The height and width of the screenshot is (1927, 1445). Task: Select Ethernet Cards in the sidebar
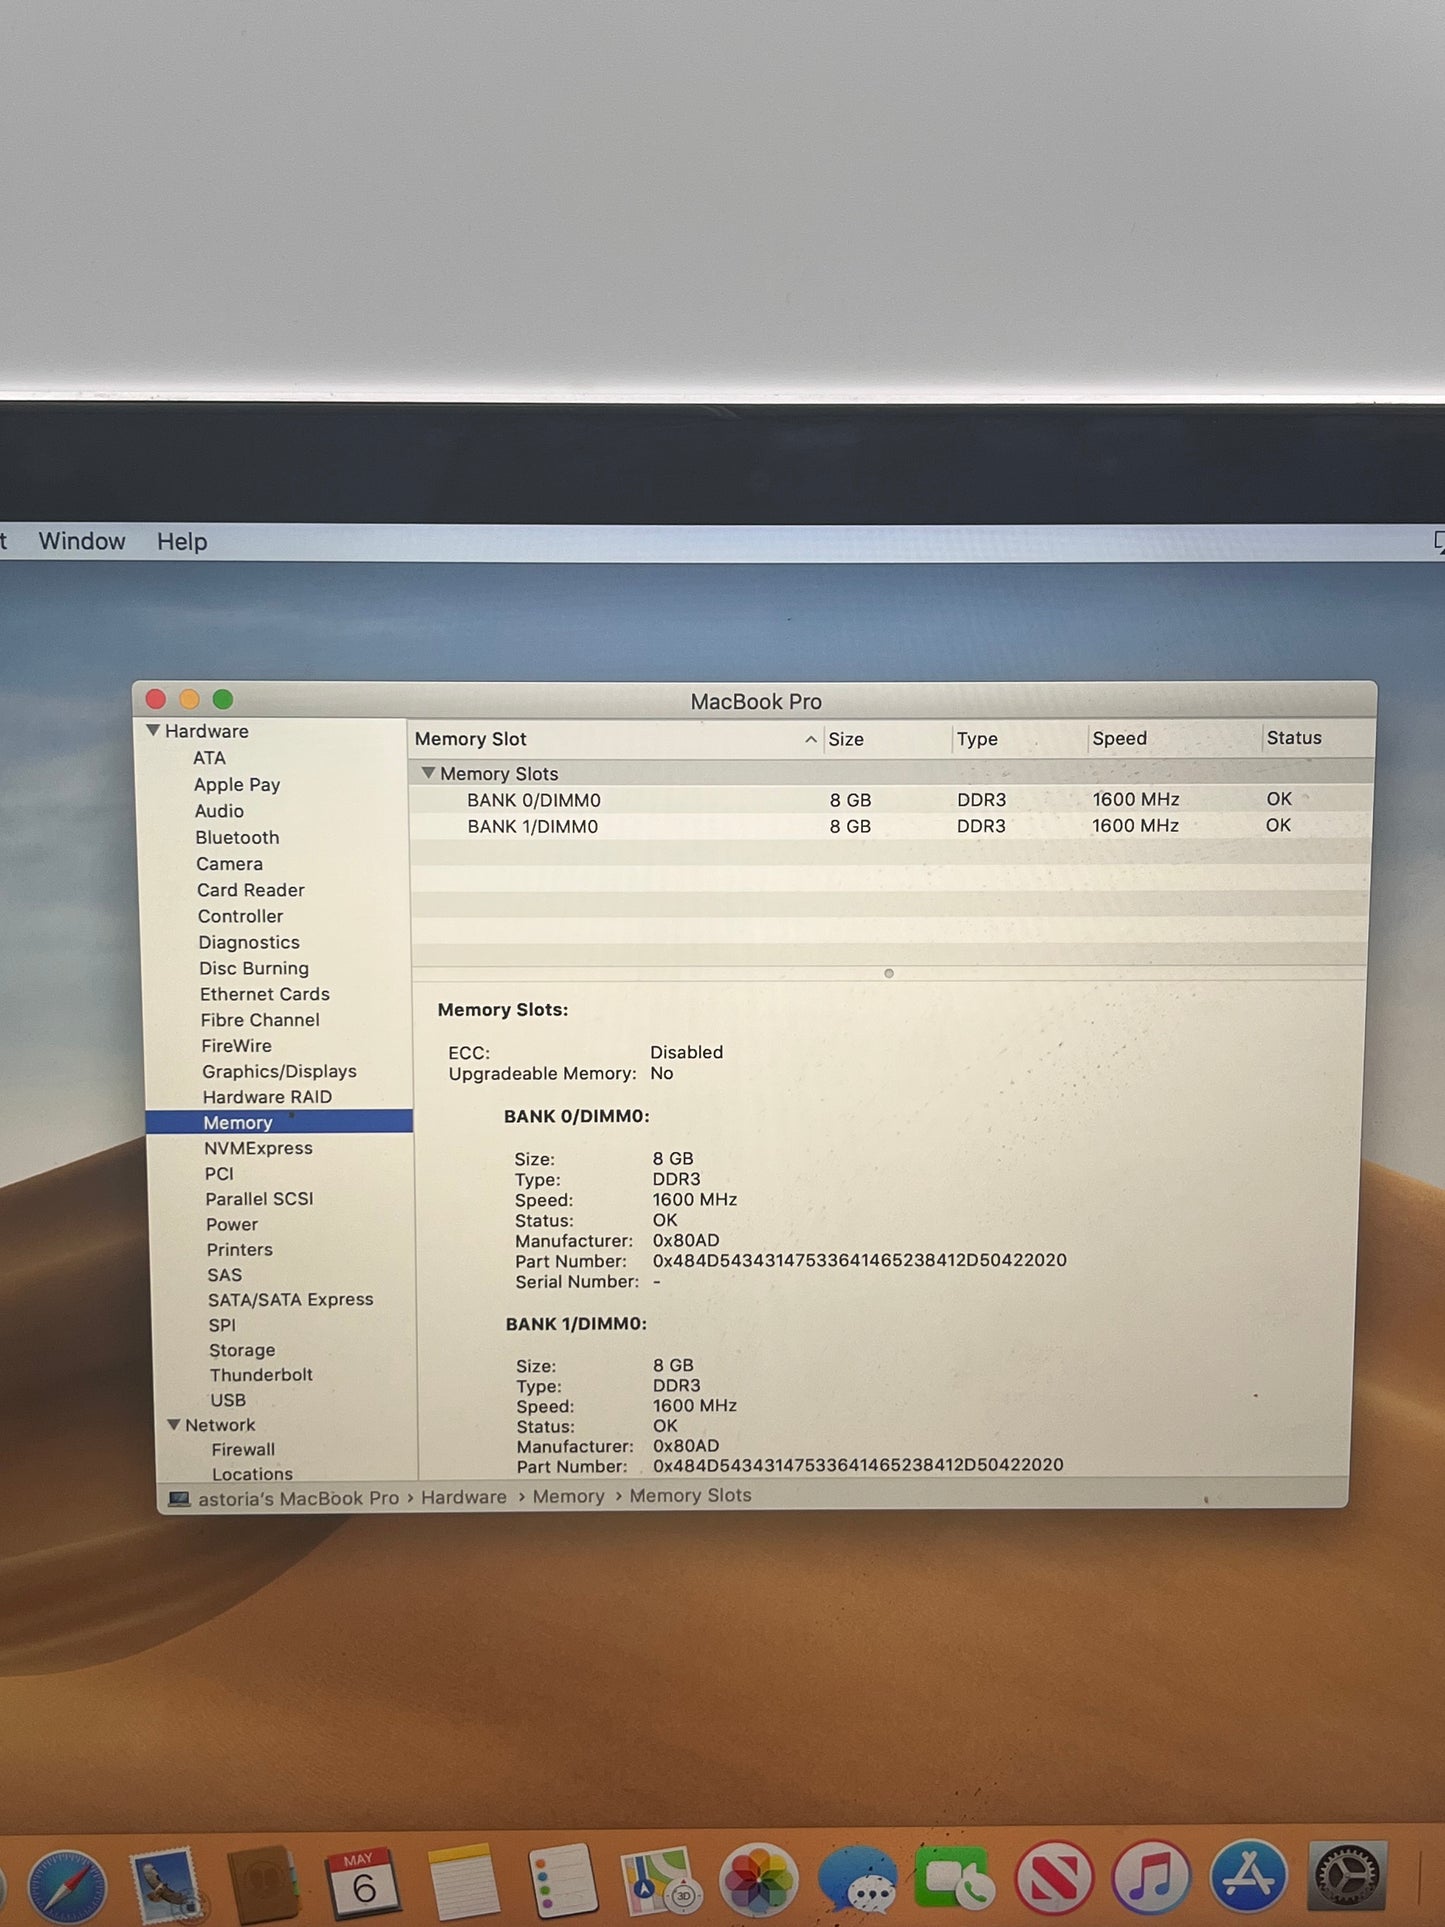point(264,994)
